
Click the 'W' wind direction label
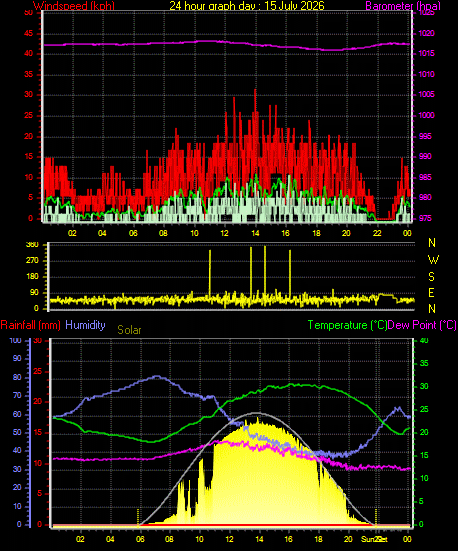coord(433,260)
